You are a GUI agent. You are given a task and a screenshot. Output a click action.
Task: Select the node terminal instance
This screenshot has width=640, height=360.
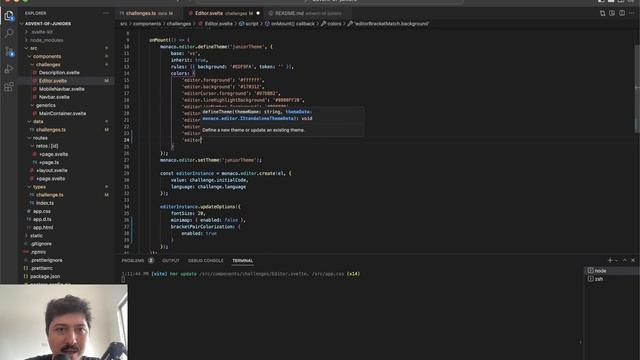pos(612,271)
